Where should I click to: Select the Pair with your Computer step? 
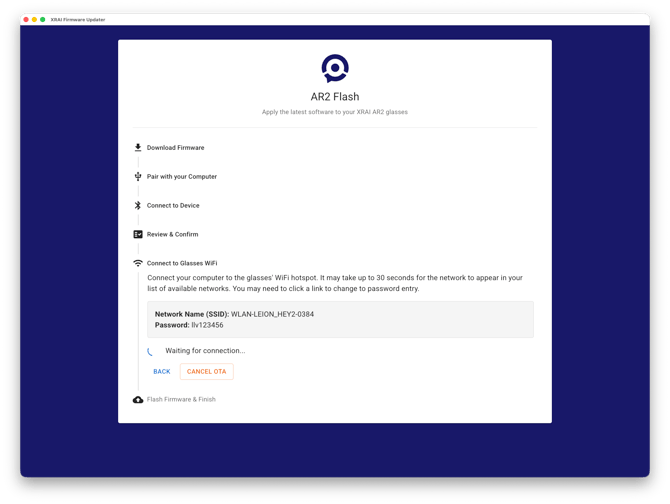click(x=182, y=176)
